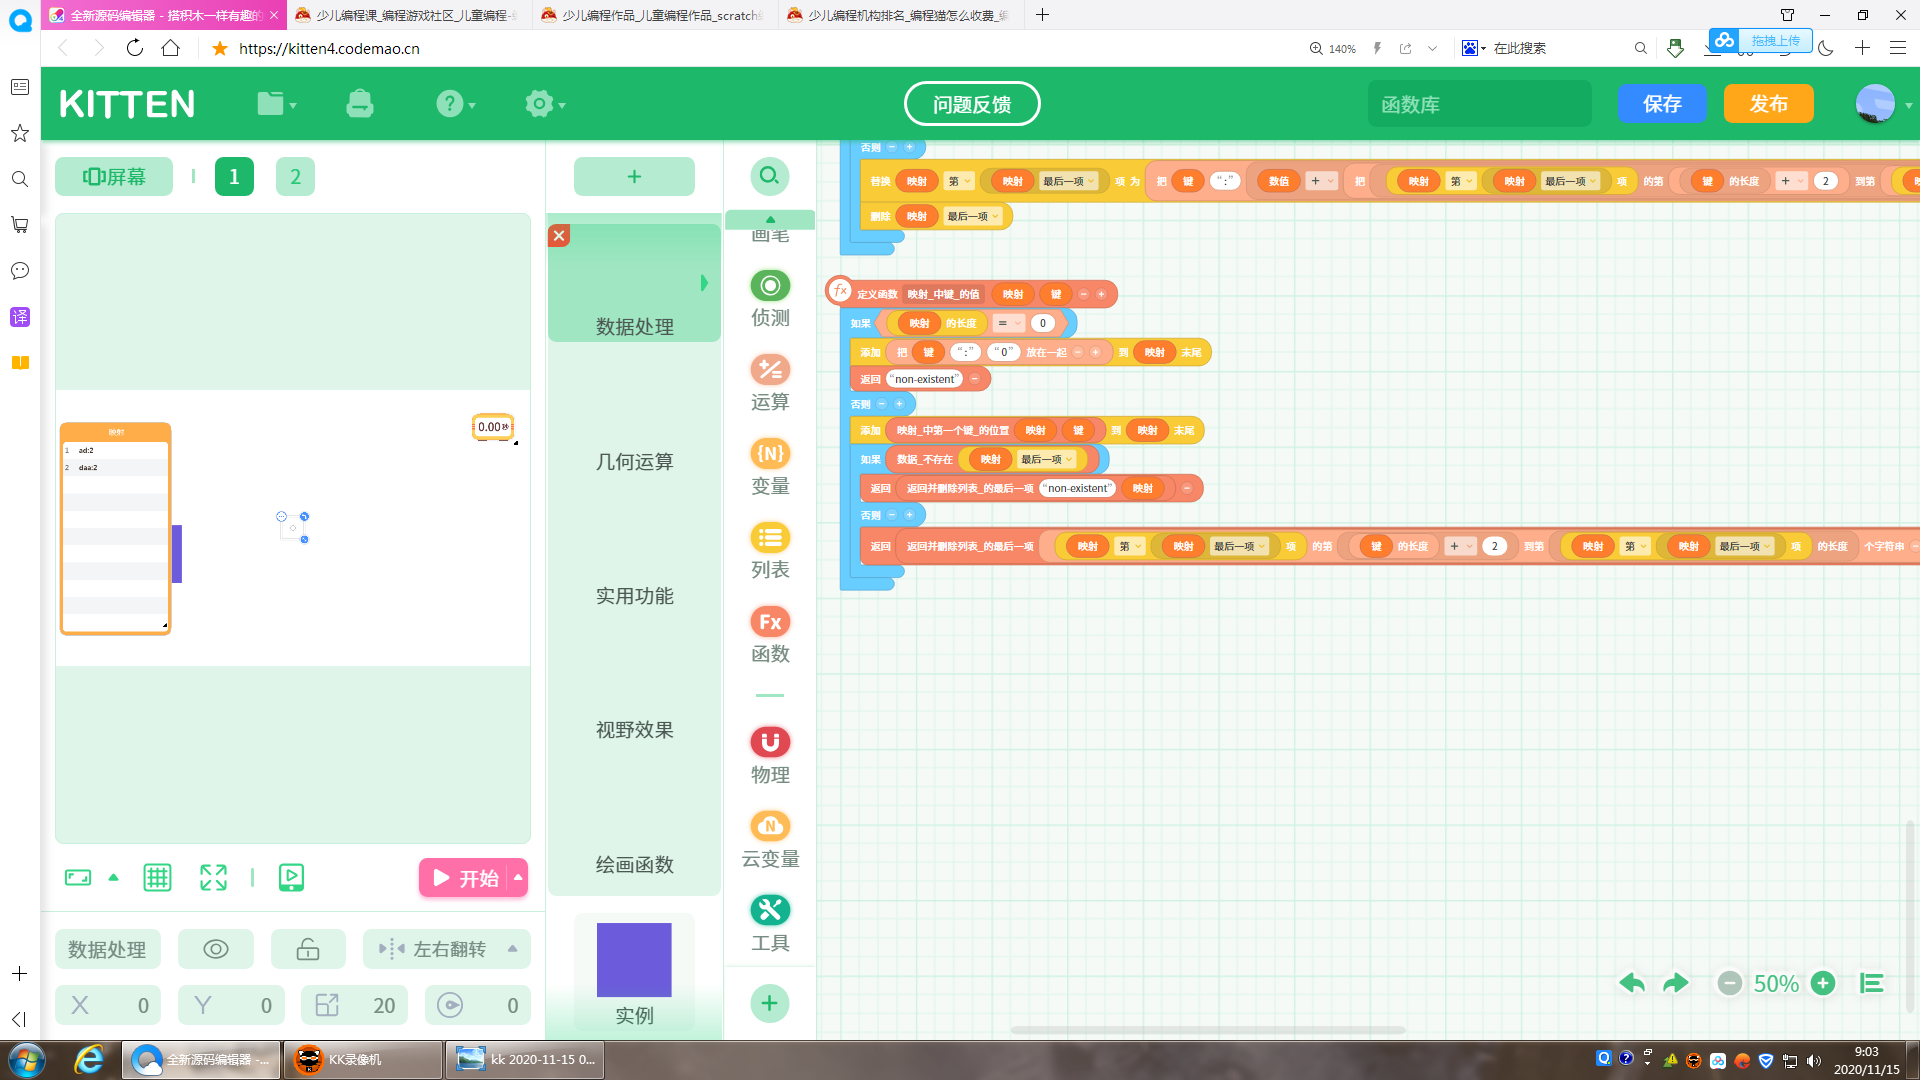
Task: Select the purple 实例 sprite swatch
Action: coord(634,960)
